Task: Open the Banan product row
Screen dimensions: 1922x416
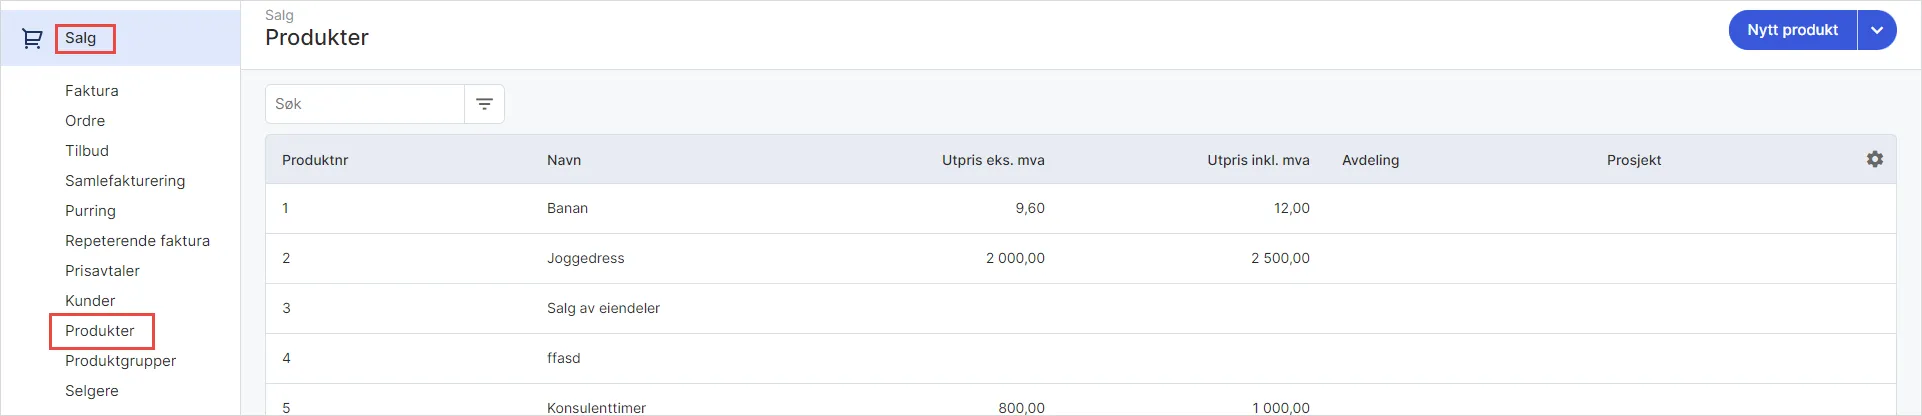Action: tap(567, 208)
